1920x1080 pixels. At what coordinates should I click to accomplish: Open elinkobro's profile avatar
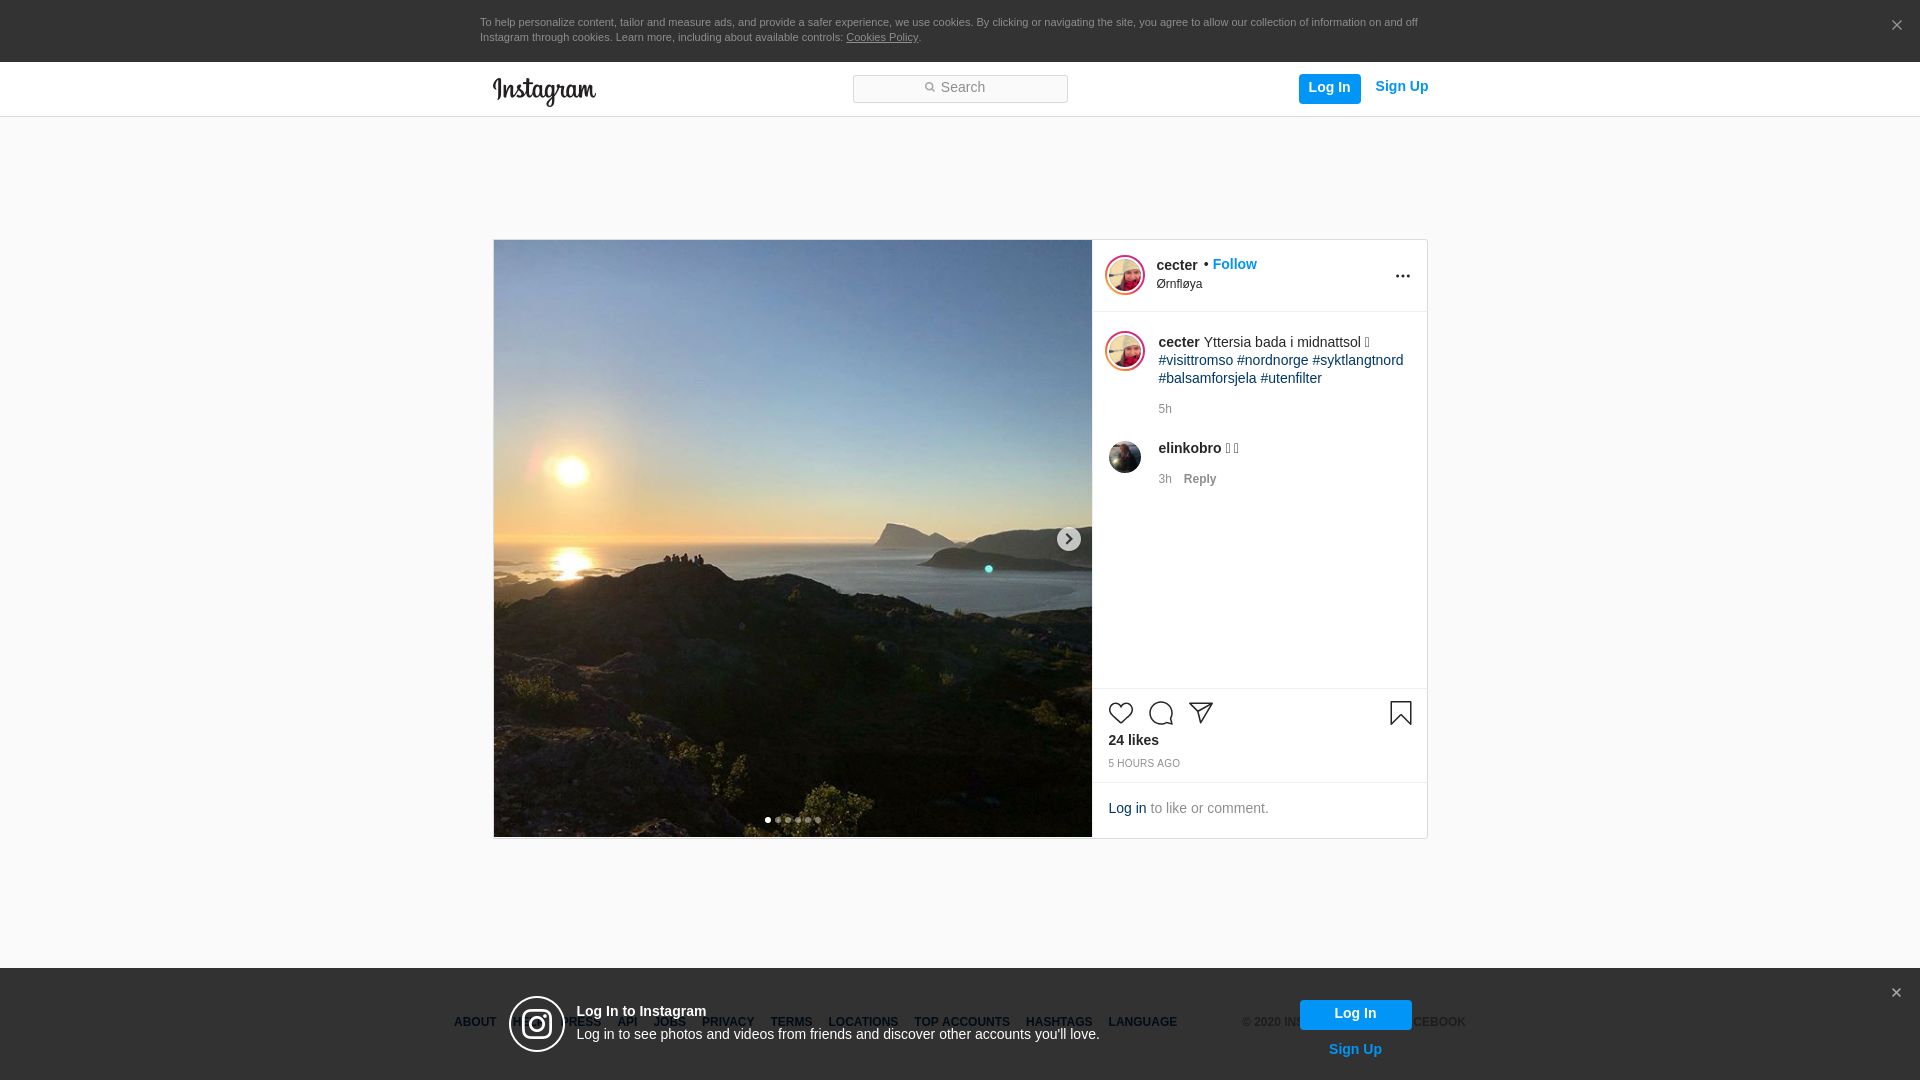click(x=1124, y=457)
